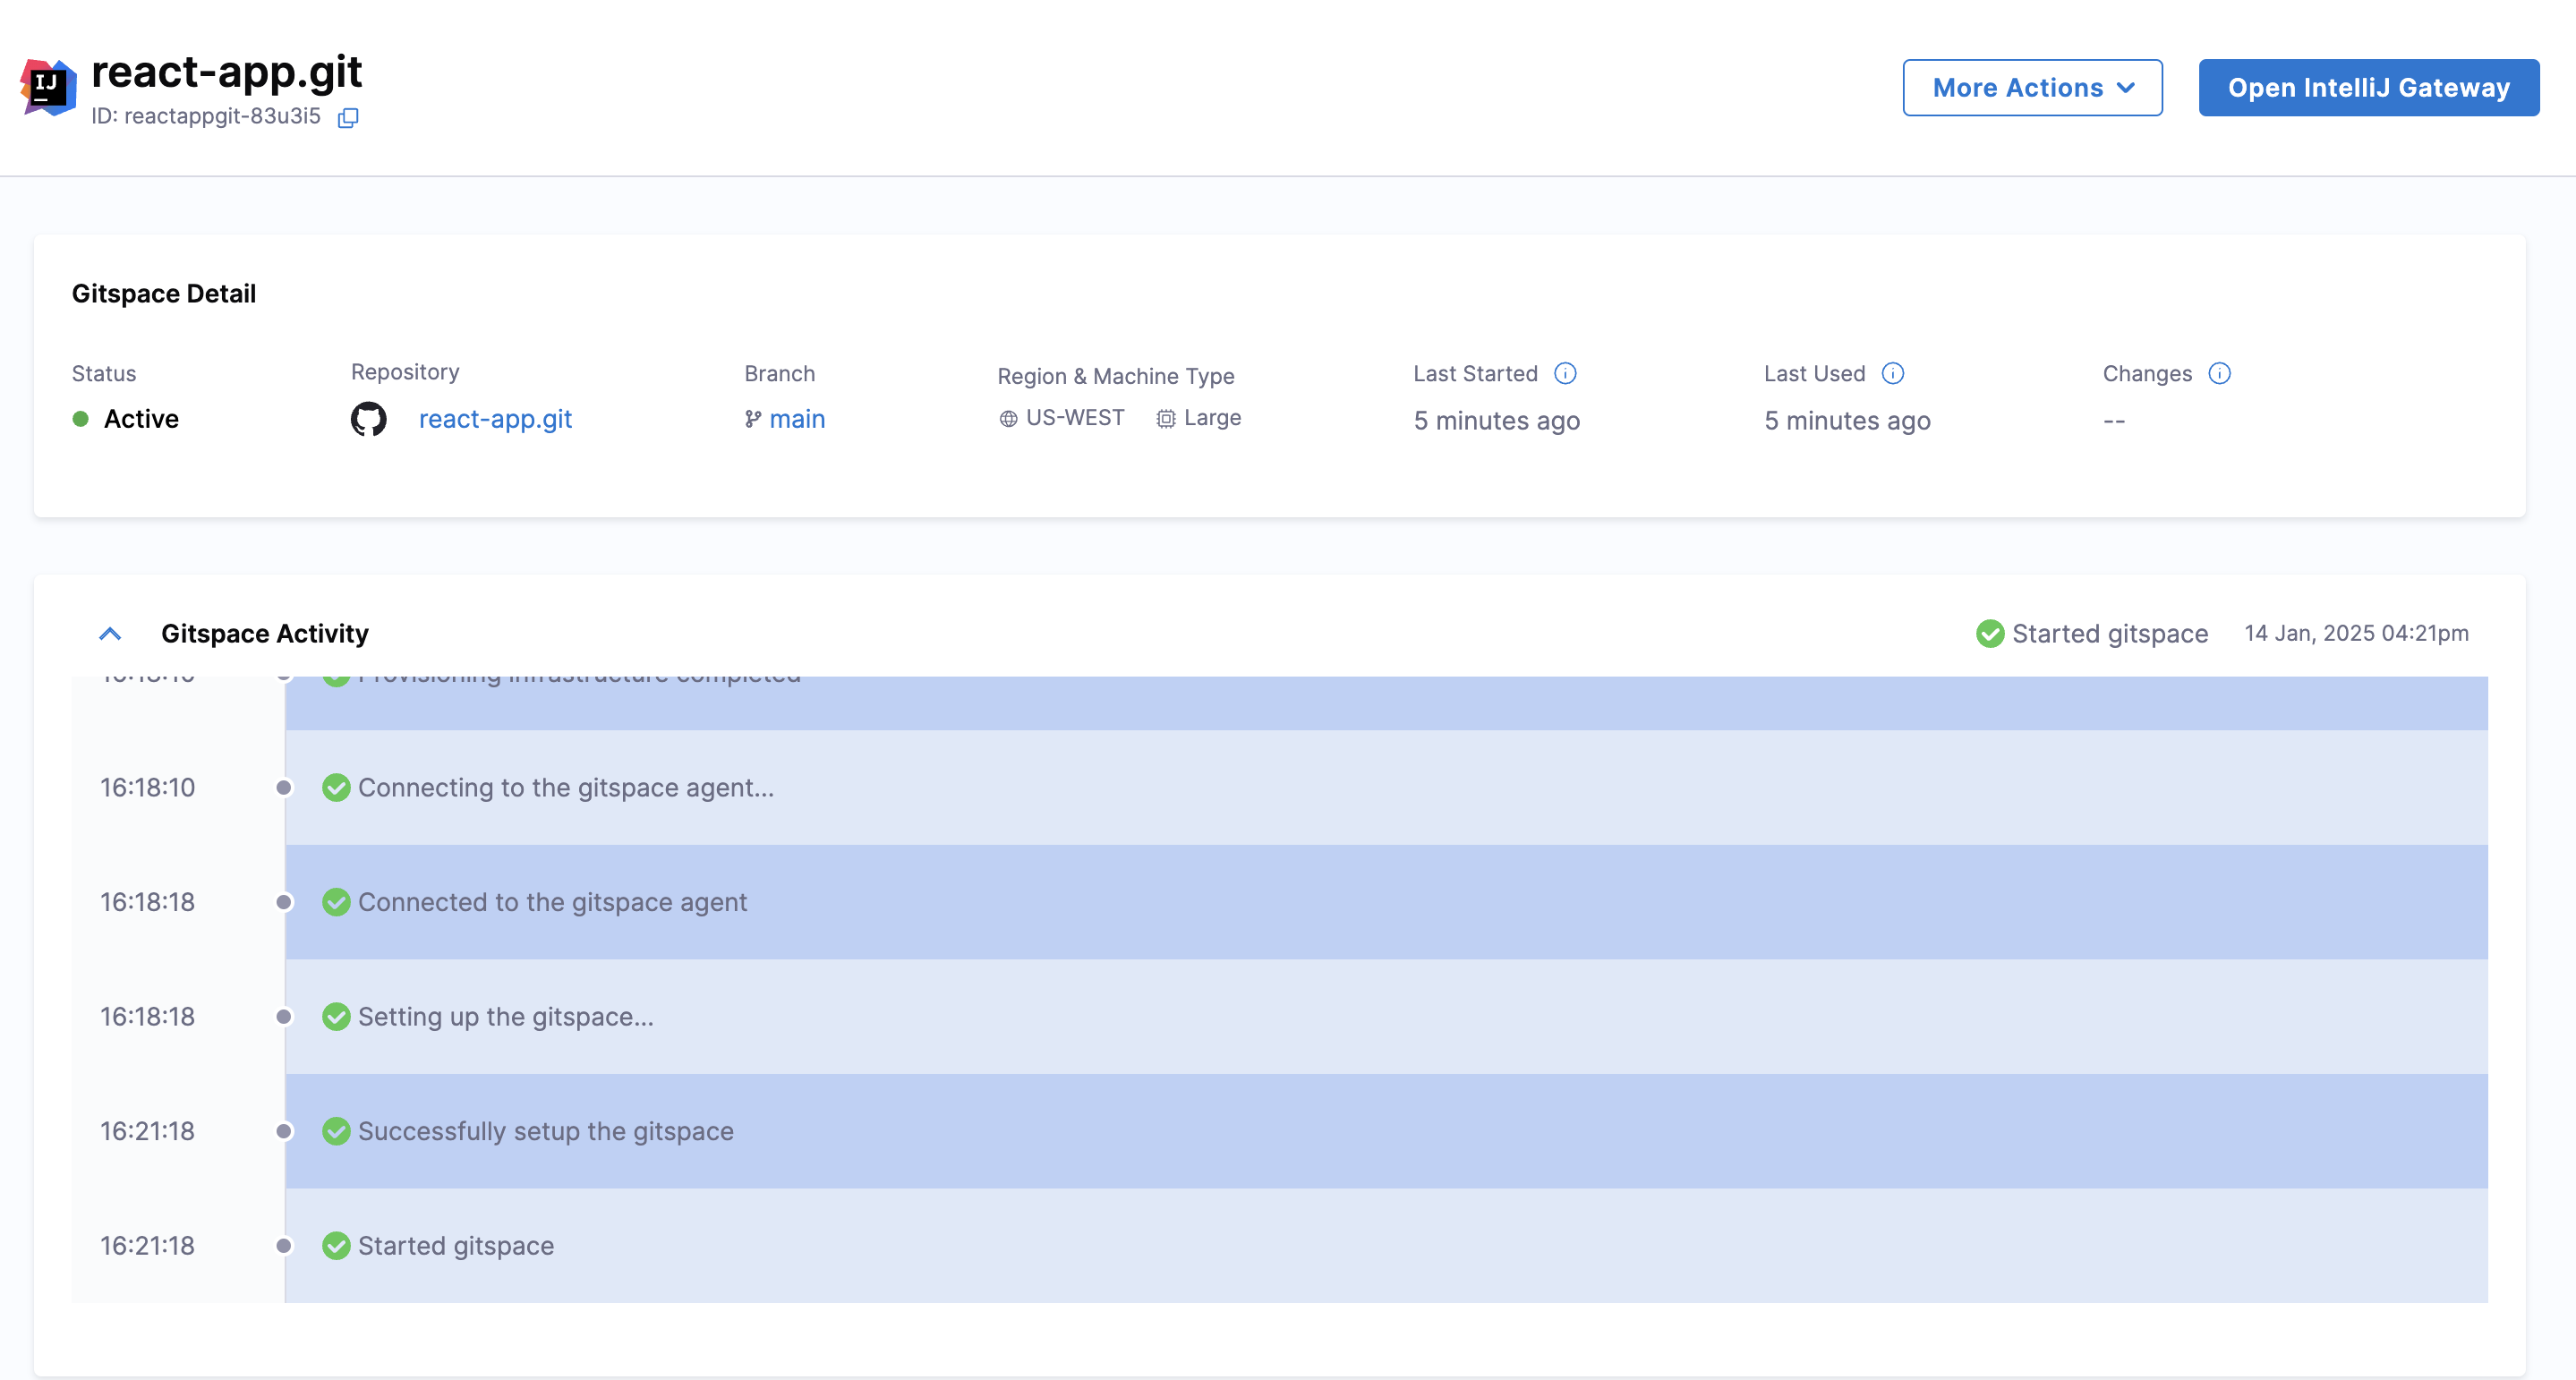Click the Last Started info icon
2576x1380 pixels.
click(x=1565, y=373)
